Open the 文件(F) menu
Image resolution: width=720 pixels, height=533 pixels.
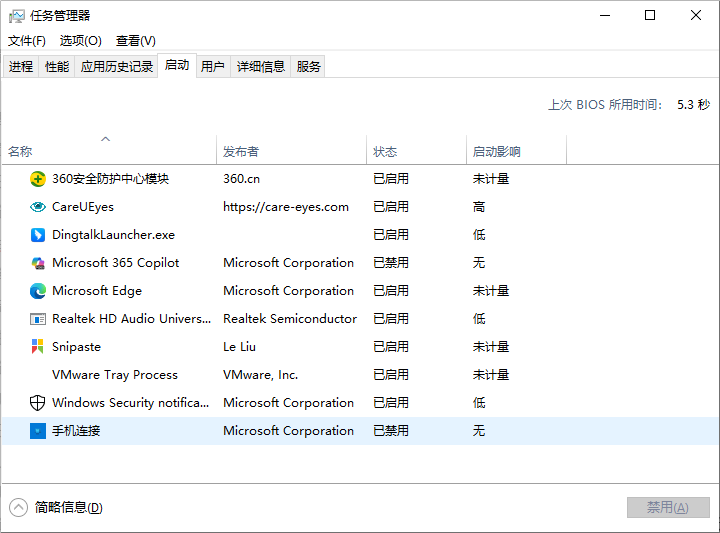(x=27, y=41)
